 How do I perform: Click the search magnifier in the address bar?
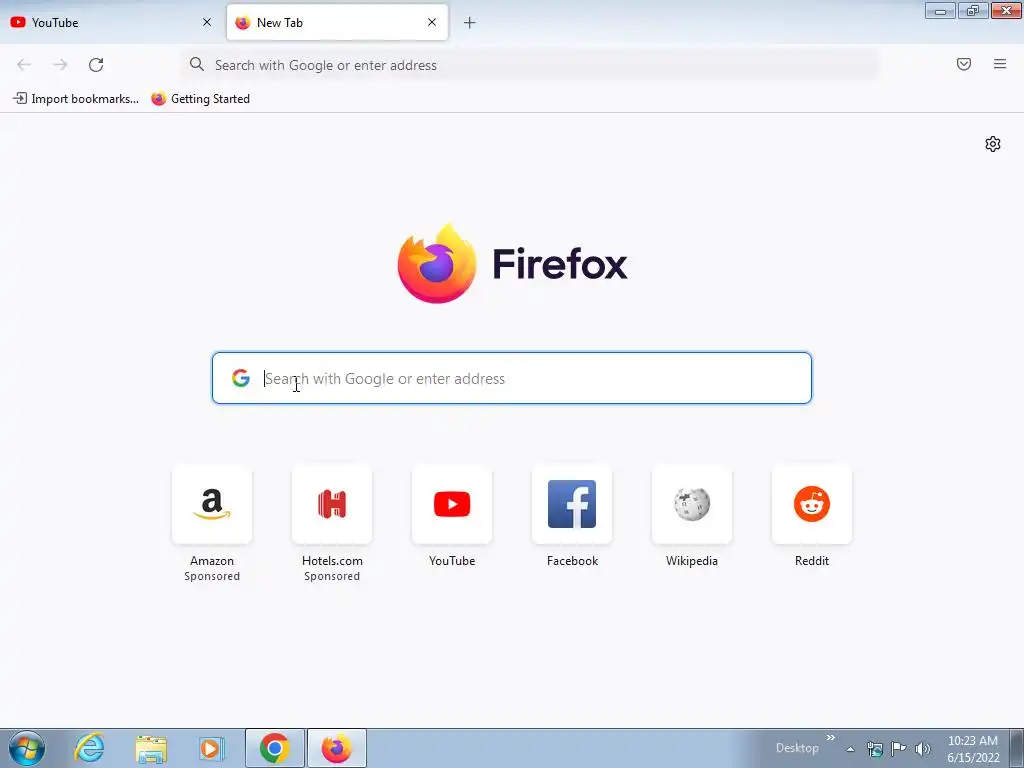coord(197,64)
